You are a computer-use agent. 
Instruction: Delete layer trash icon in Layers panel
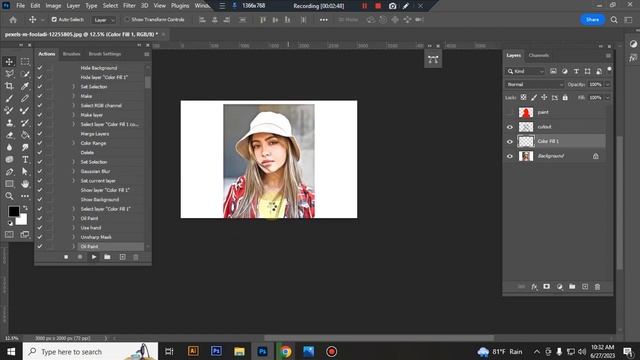click(598, 287)
